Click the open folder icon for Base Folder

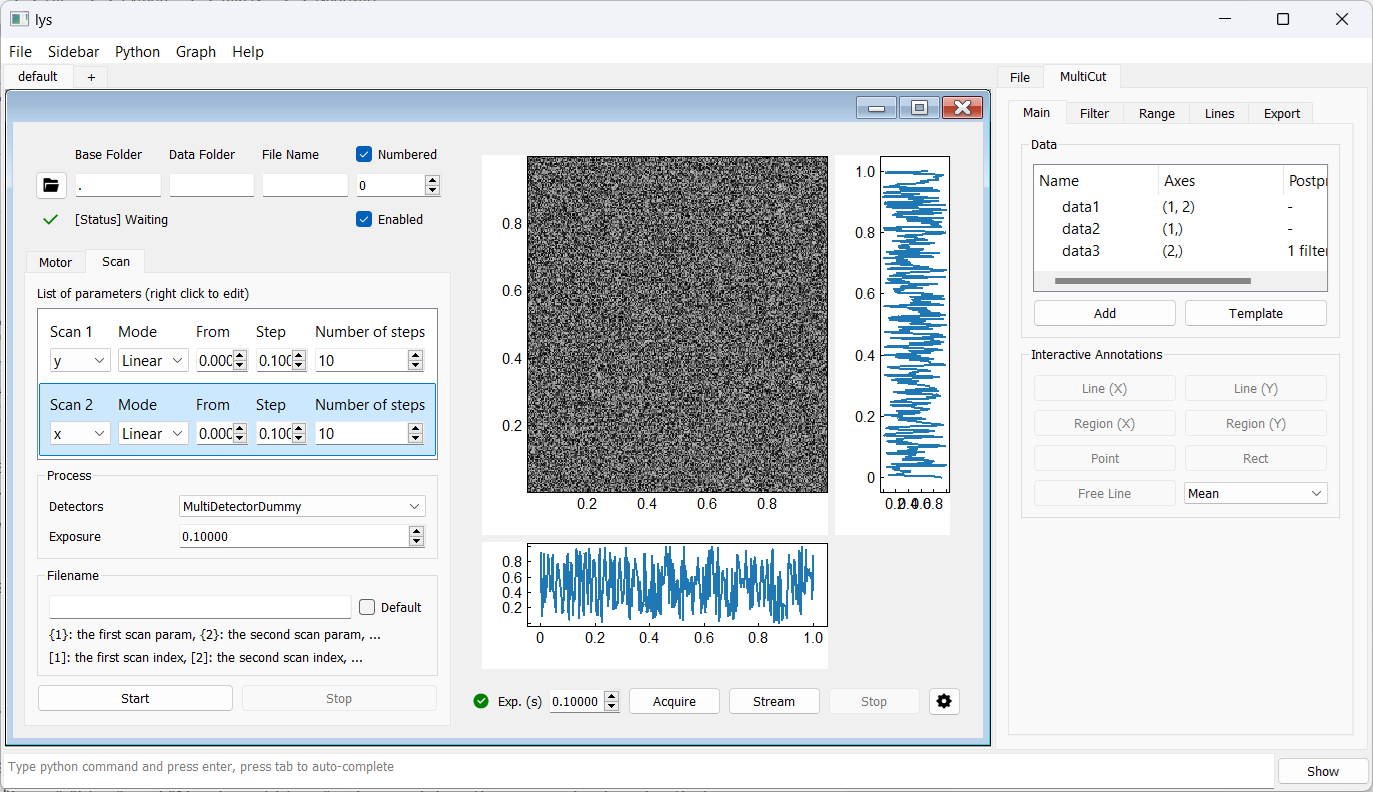click(x=51, y=185)
